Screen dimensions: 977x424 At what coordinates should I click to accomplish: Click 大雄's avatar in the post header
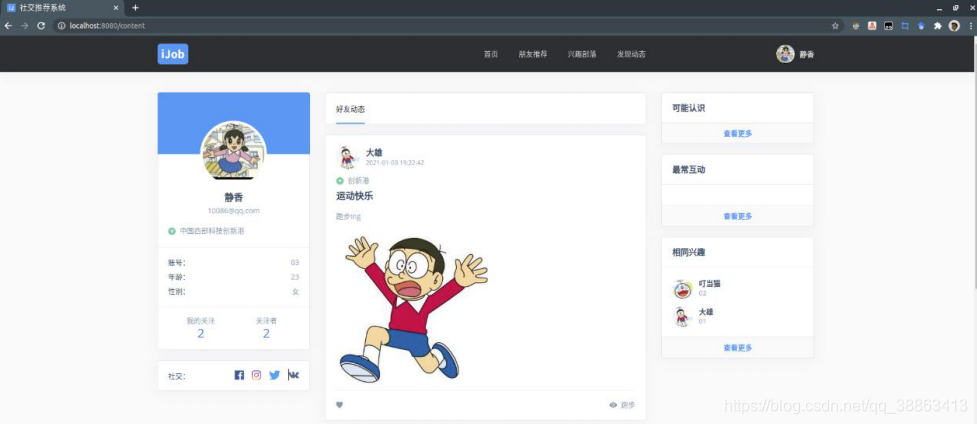pyautogui.click(x=348, y=157)
